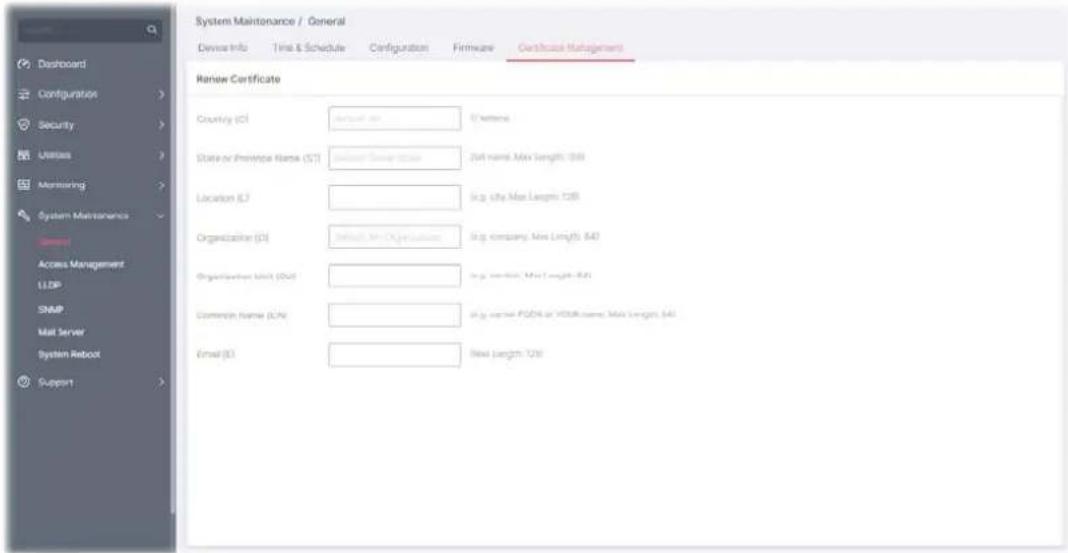Viewport: 1068px width, 553px height.
Task: Expand the Monitoring menu chevron
Action: 161,185
